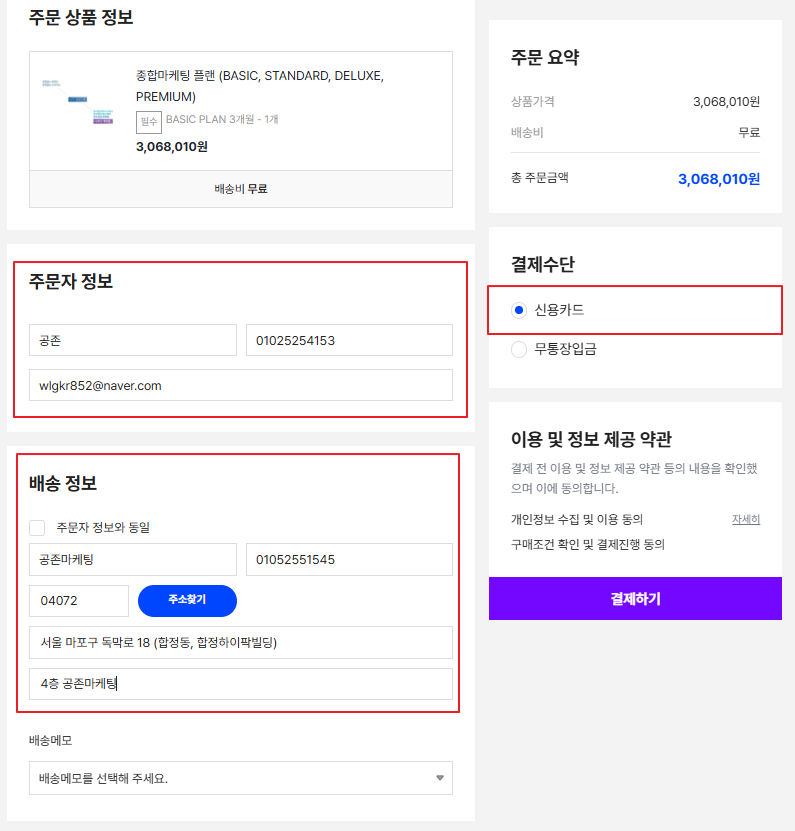This screenshot has height=831, width=795.
Task: Click the orderer name field 공존
Action: (x=133, y=340)
